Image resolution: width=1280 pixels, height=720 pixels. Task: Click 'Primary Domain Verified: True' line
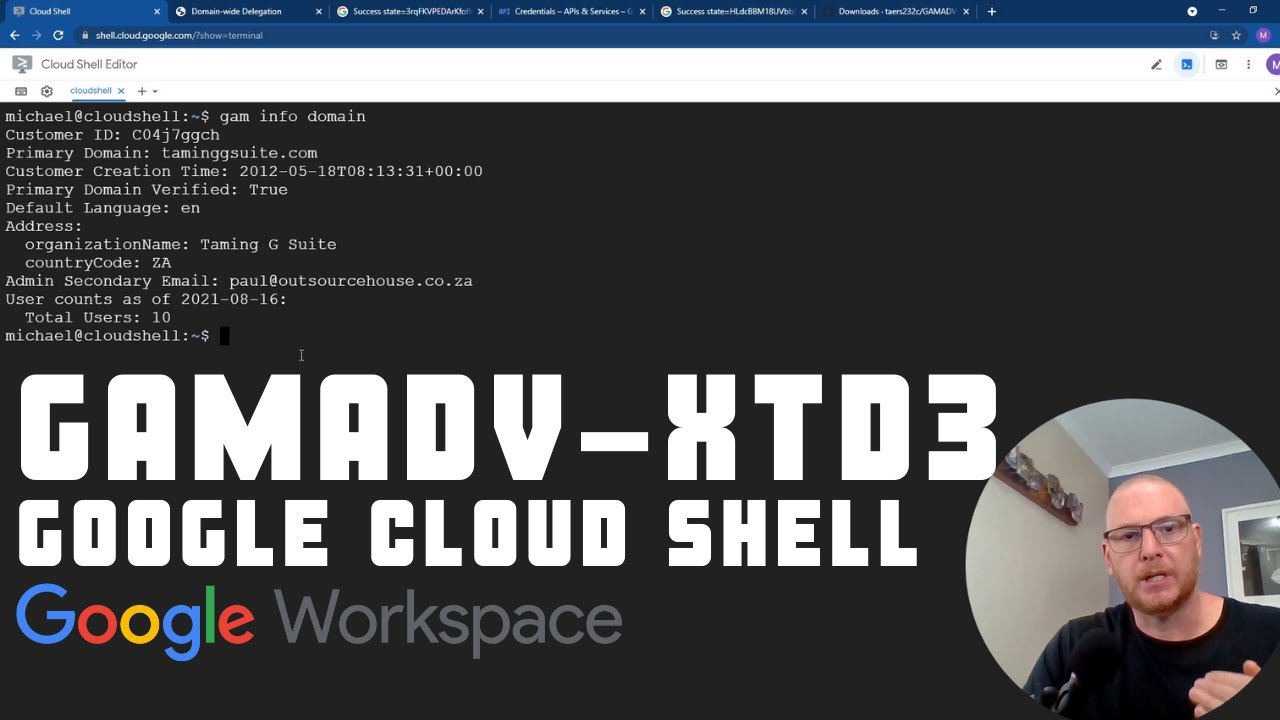tap(146, 189)
